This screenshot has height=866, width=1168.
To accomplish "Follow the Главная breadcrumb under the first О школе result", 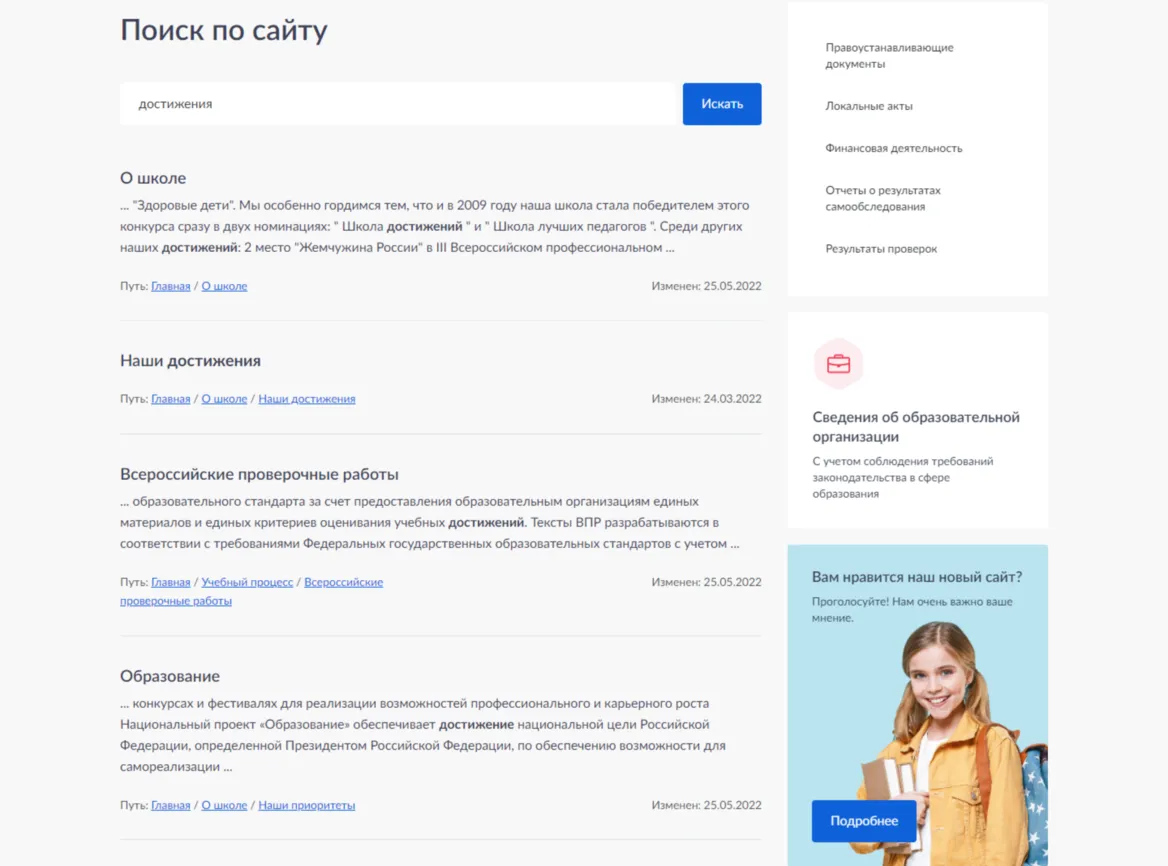I will pos(171,286).
